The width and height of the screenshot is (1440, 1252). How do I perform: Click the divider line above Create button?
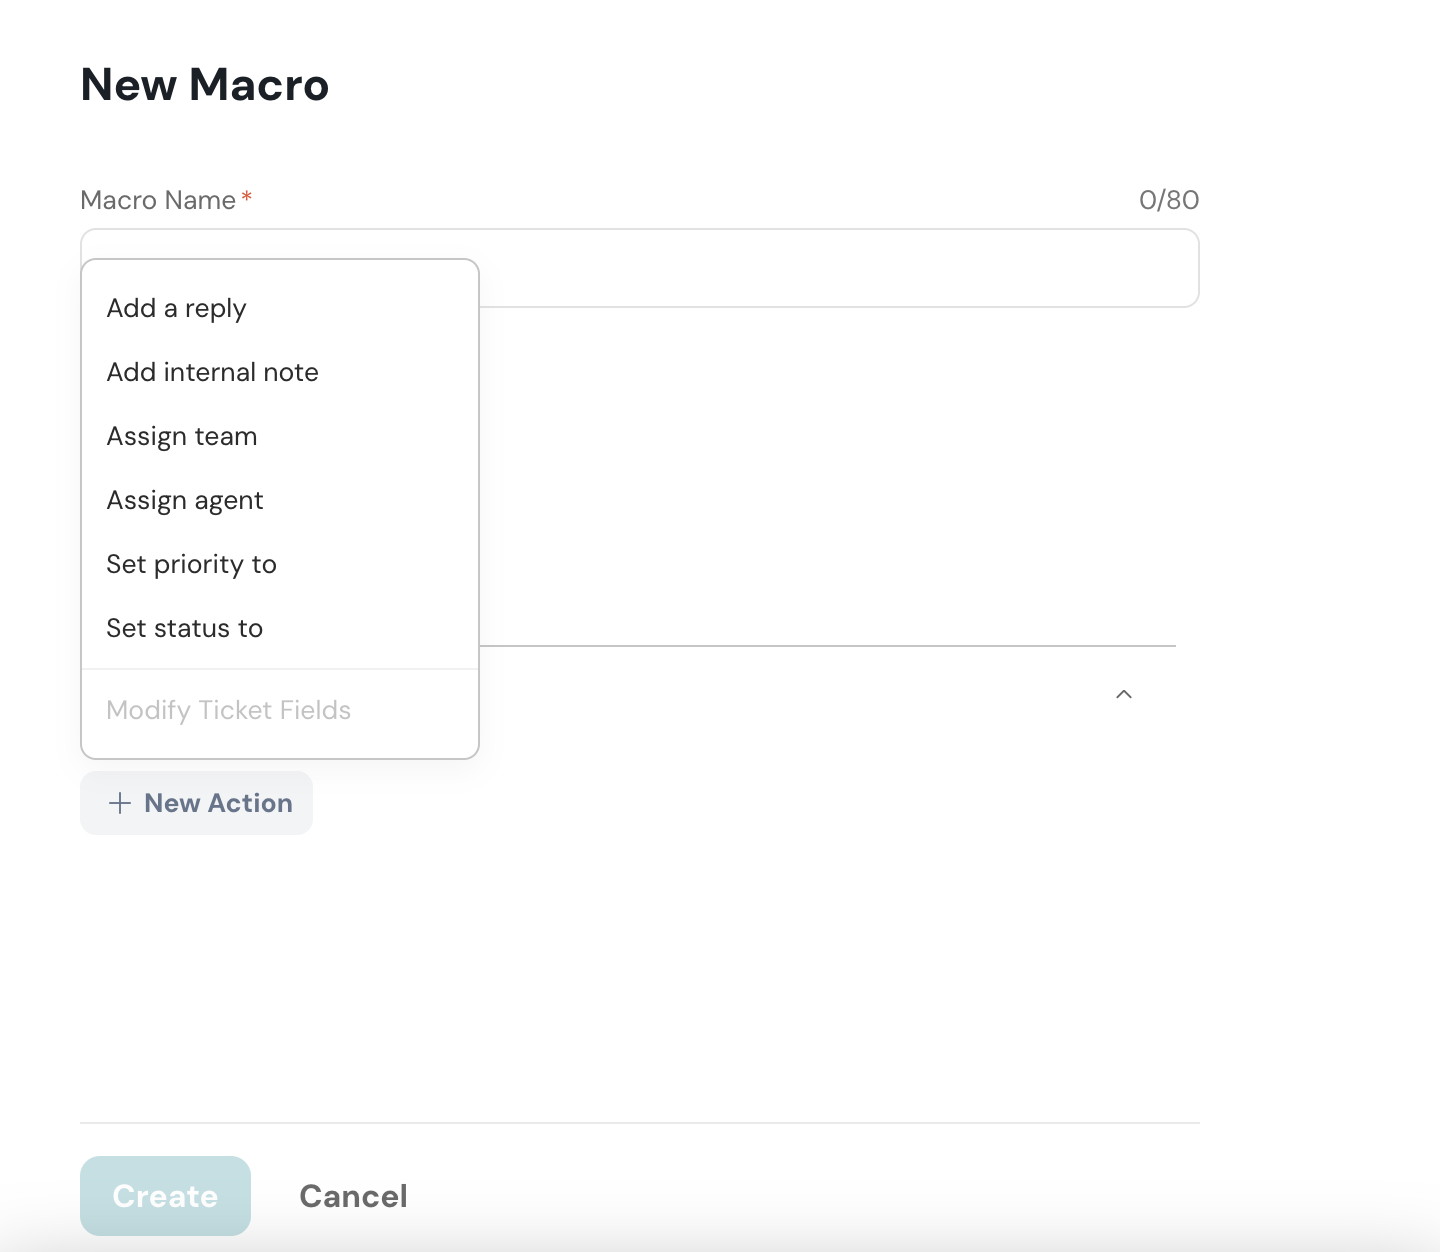tap(640, 1122)
